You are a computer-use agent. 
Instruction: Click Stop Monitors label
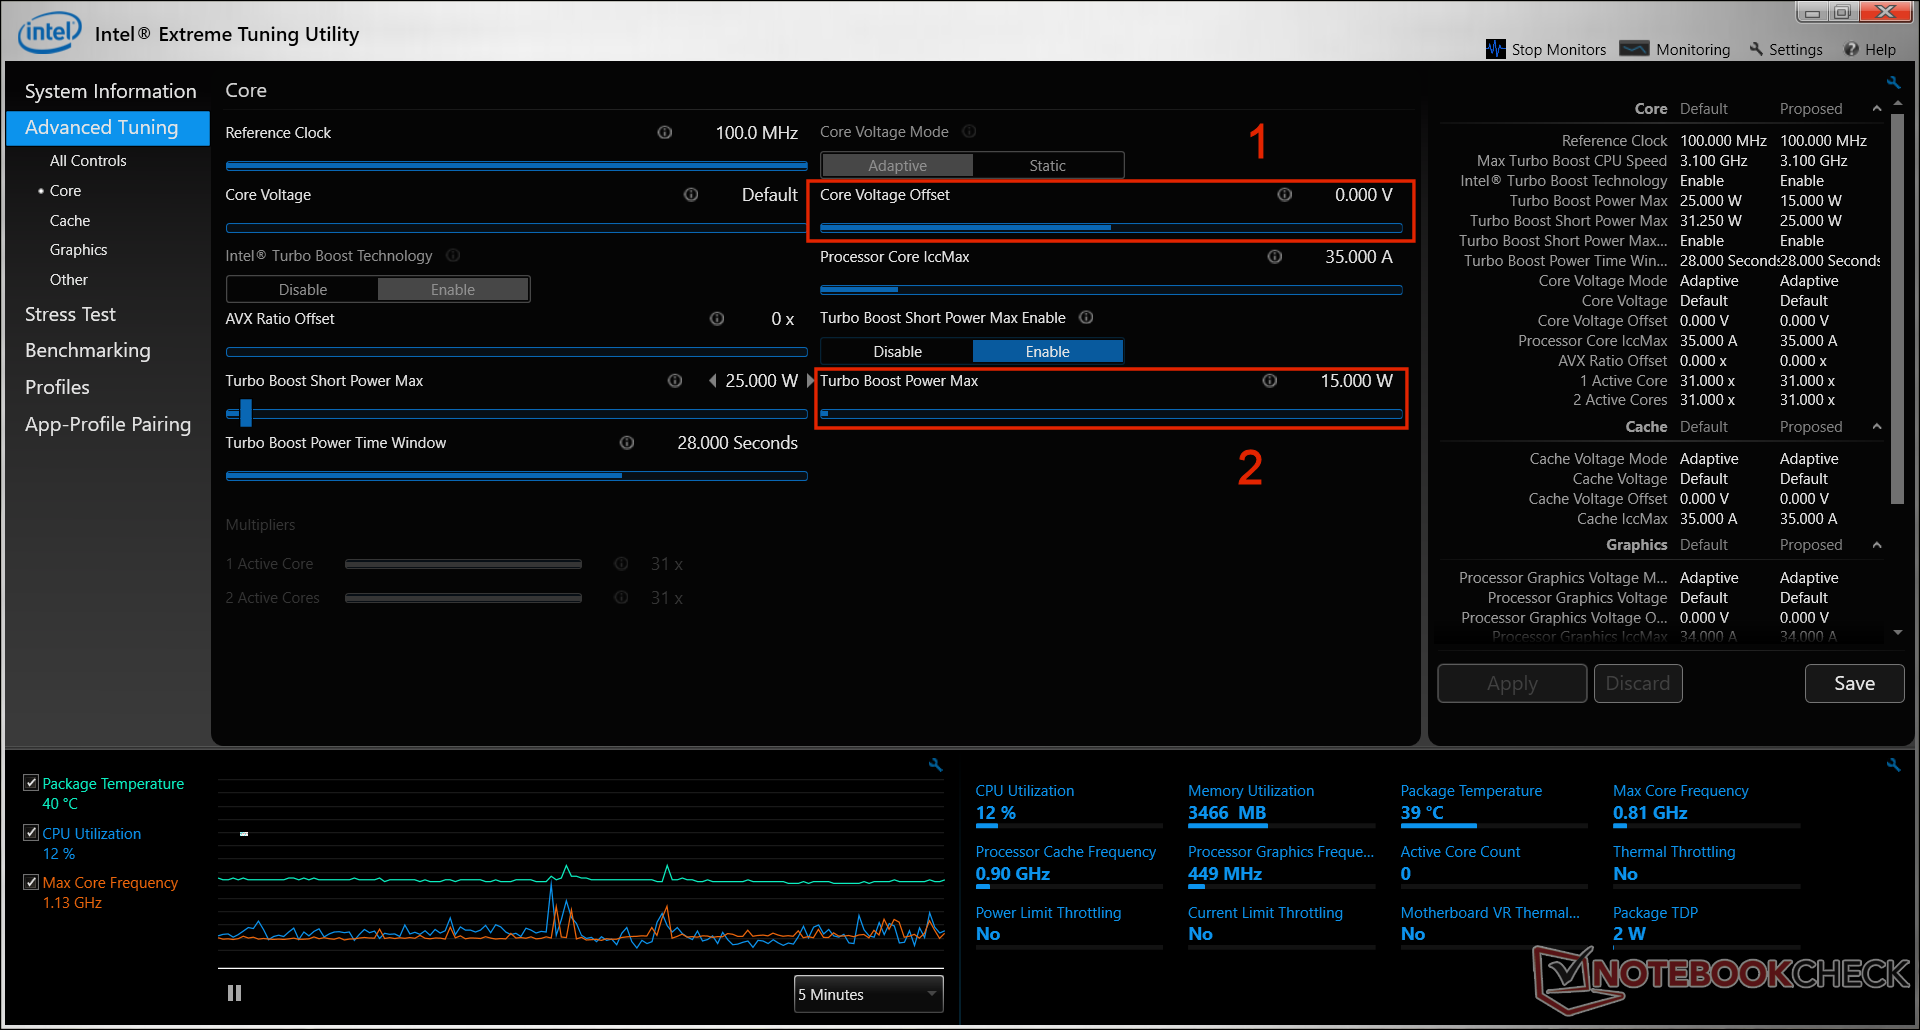coord(1558,49)
